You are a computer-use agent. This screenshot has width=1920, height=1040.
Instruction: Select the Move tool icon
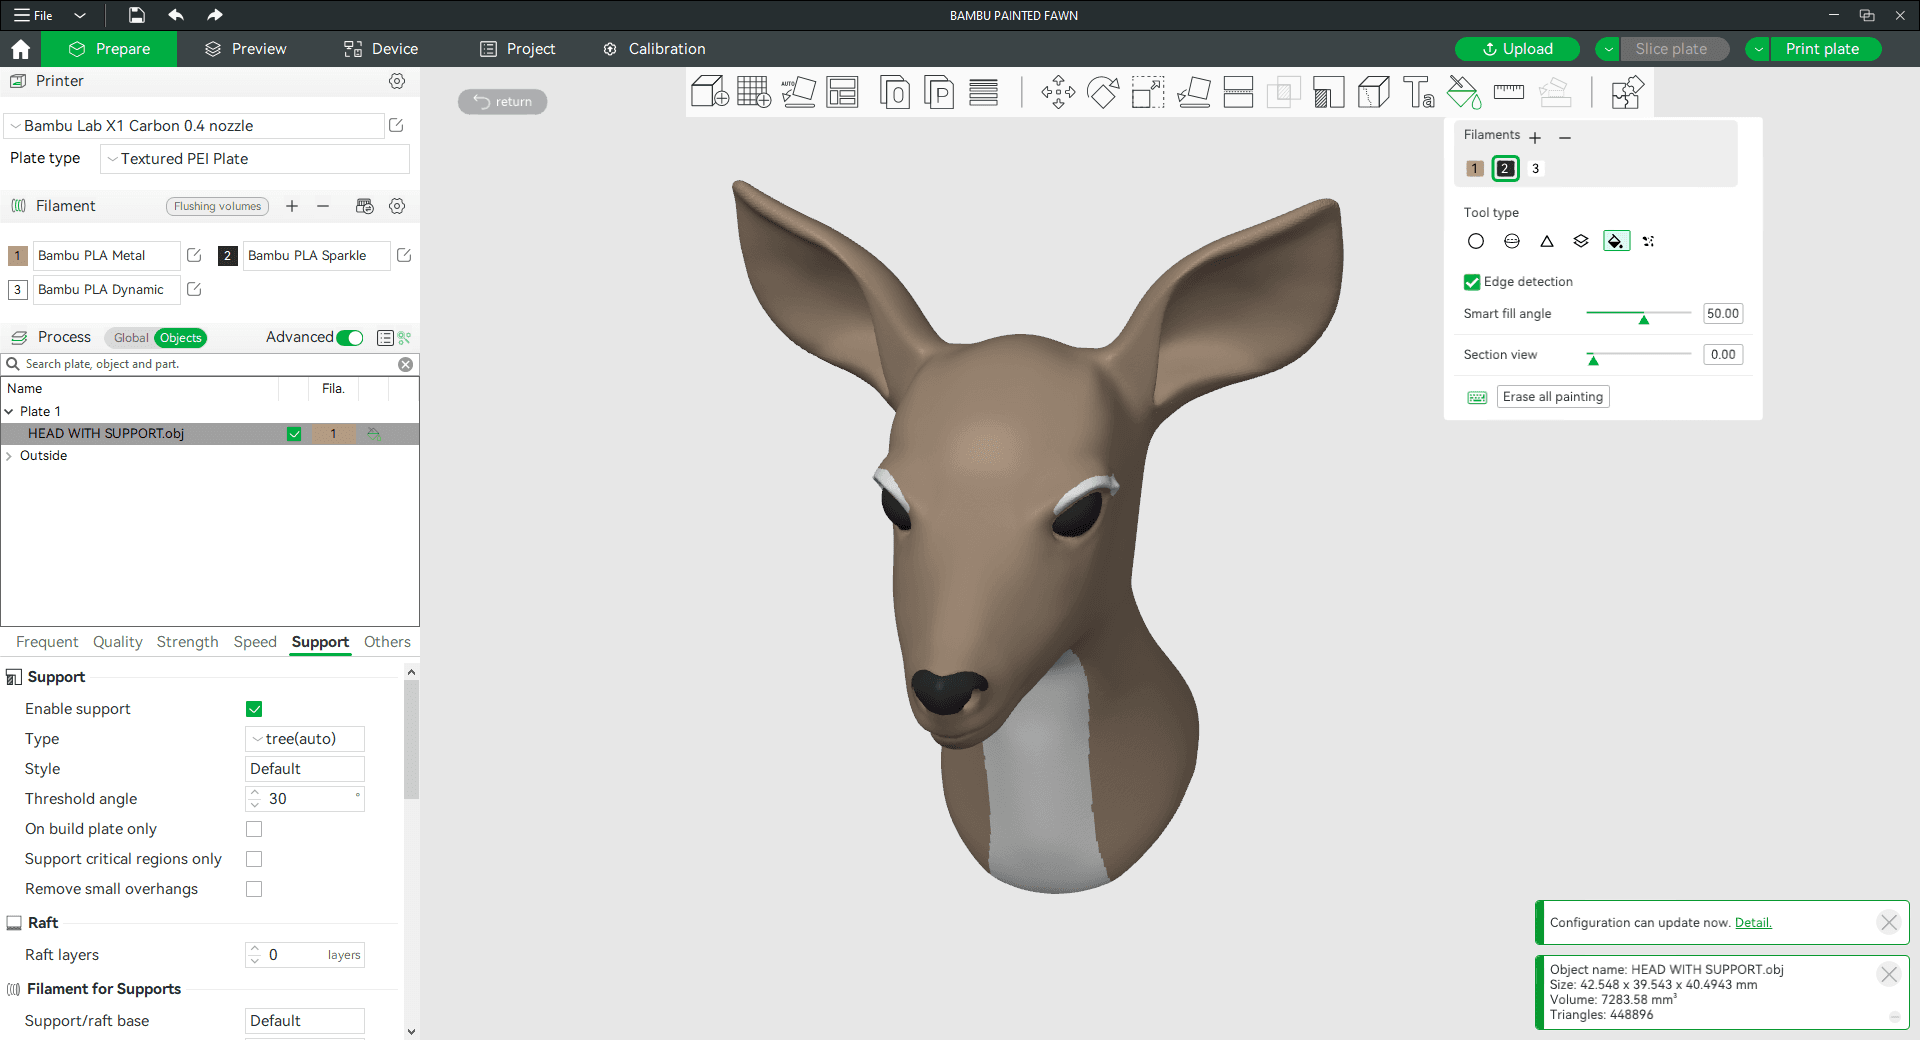click(x=1058, y=92)
